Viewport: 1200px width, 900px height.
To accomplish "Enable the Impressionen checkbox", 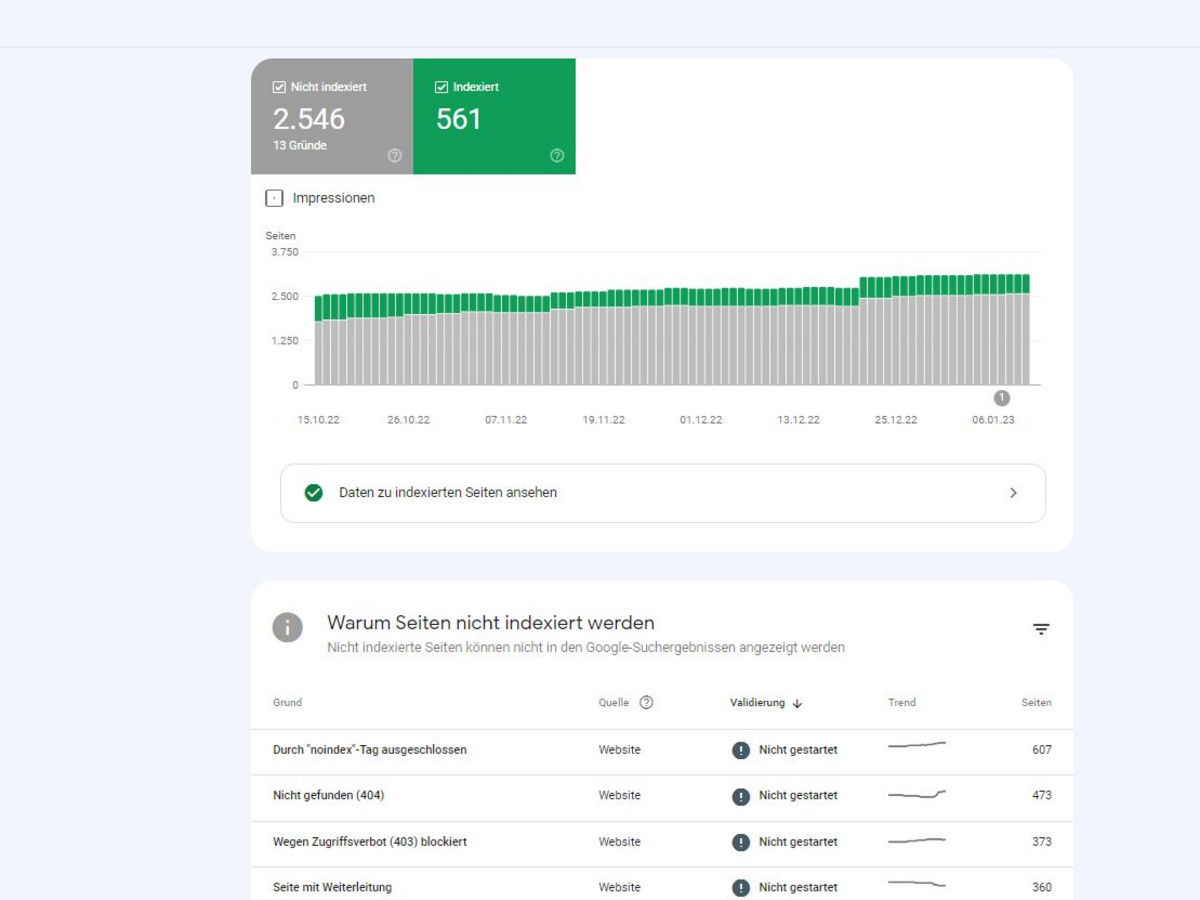I will tap(274, 198).
